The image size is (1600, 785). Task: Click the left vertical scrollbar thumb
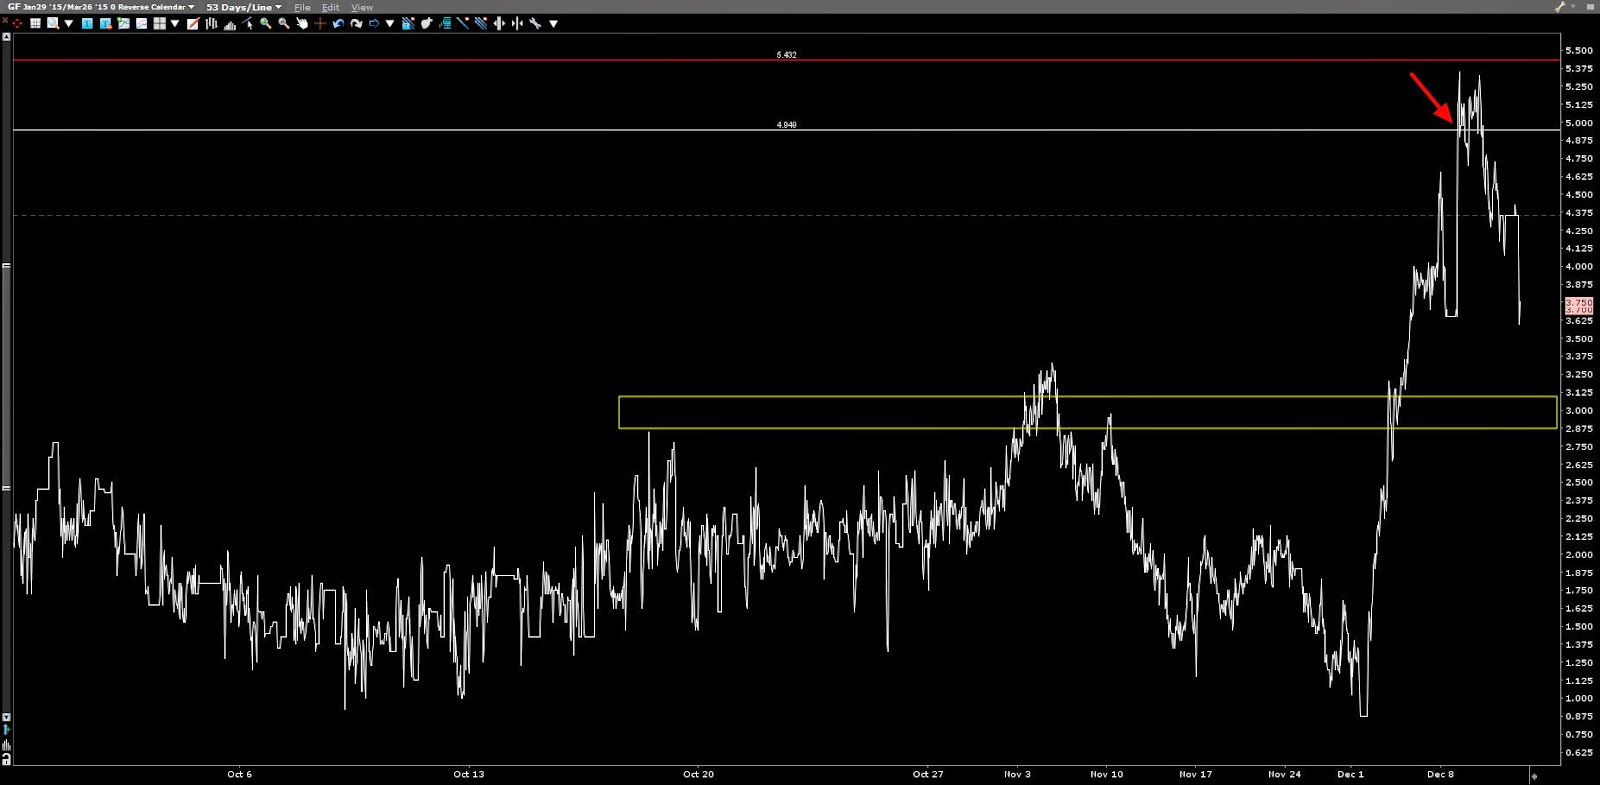click(6, 377)
